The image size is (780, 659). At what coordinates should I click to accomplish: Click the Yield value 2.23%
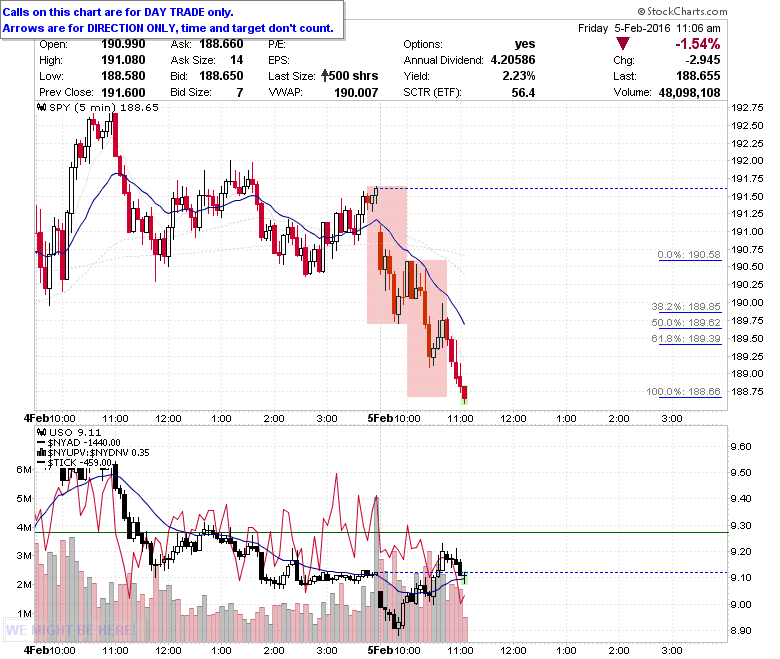[519, 76]
